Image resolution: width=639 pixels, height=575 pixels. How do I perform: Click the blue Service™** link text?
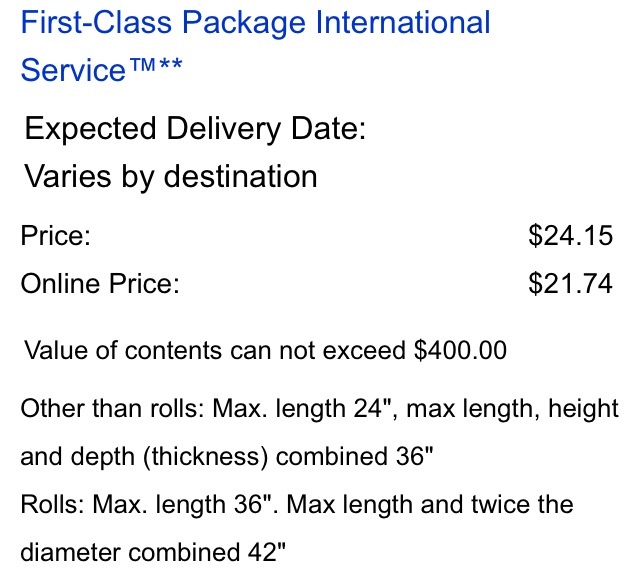tap(101, 70)
